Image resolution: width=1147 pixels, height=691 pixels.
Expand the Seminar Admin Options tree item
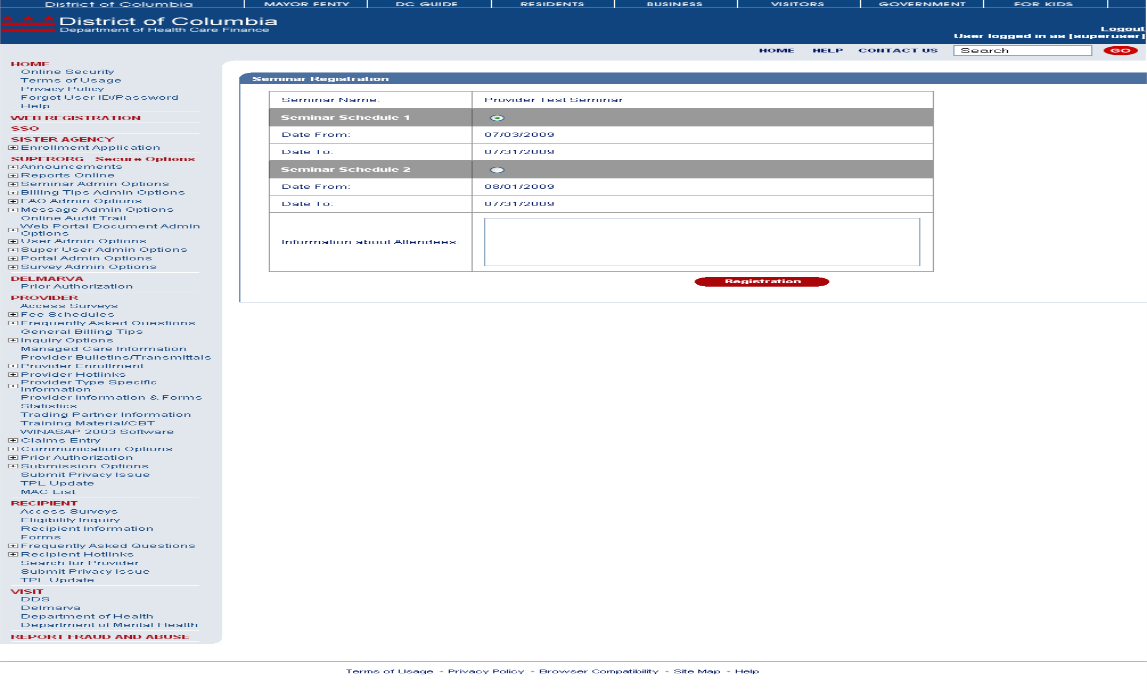[x=13, y=184]
